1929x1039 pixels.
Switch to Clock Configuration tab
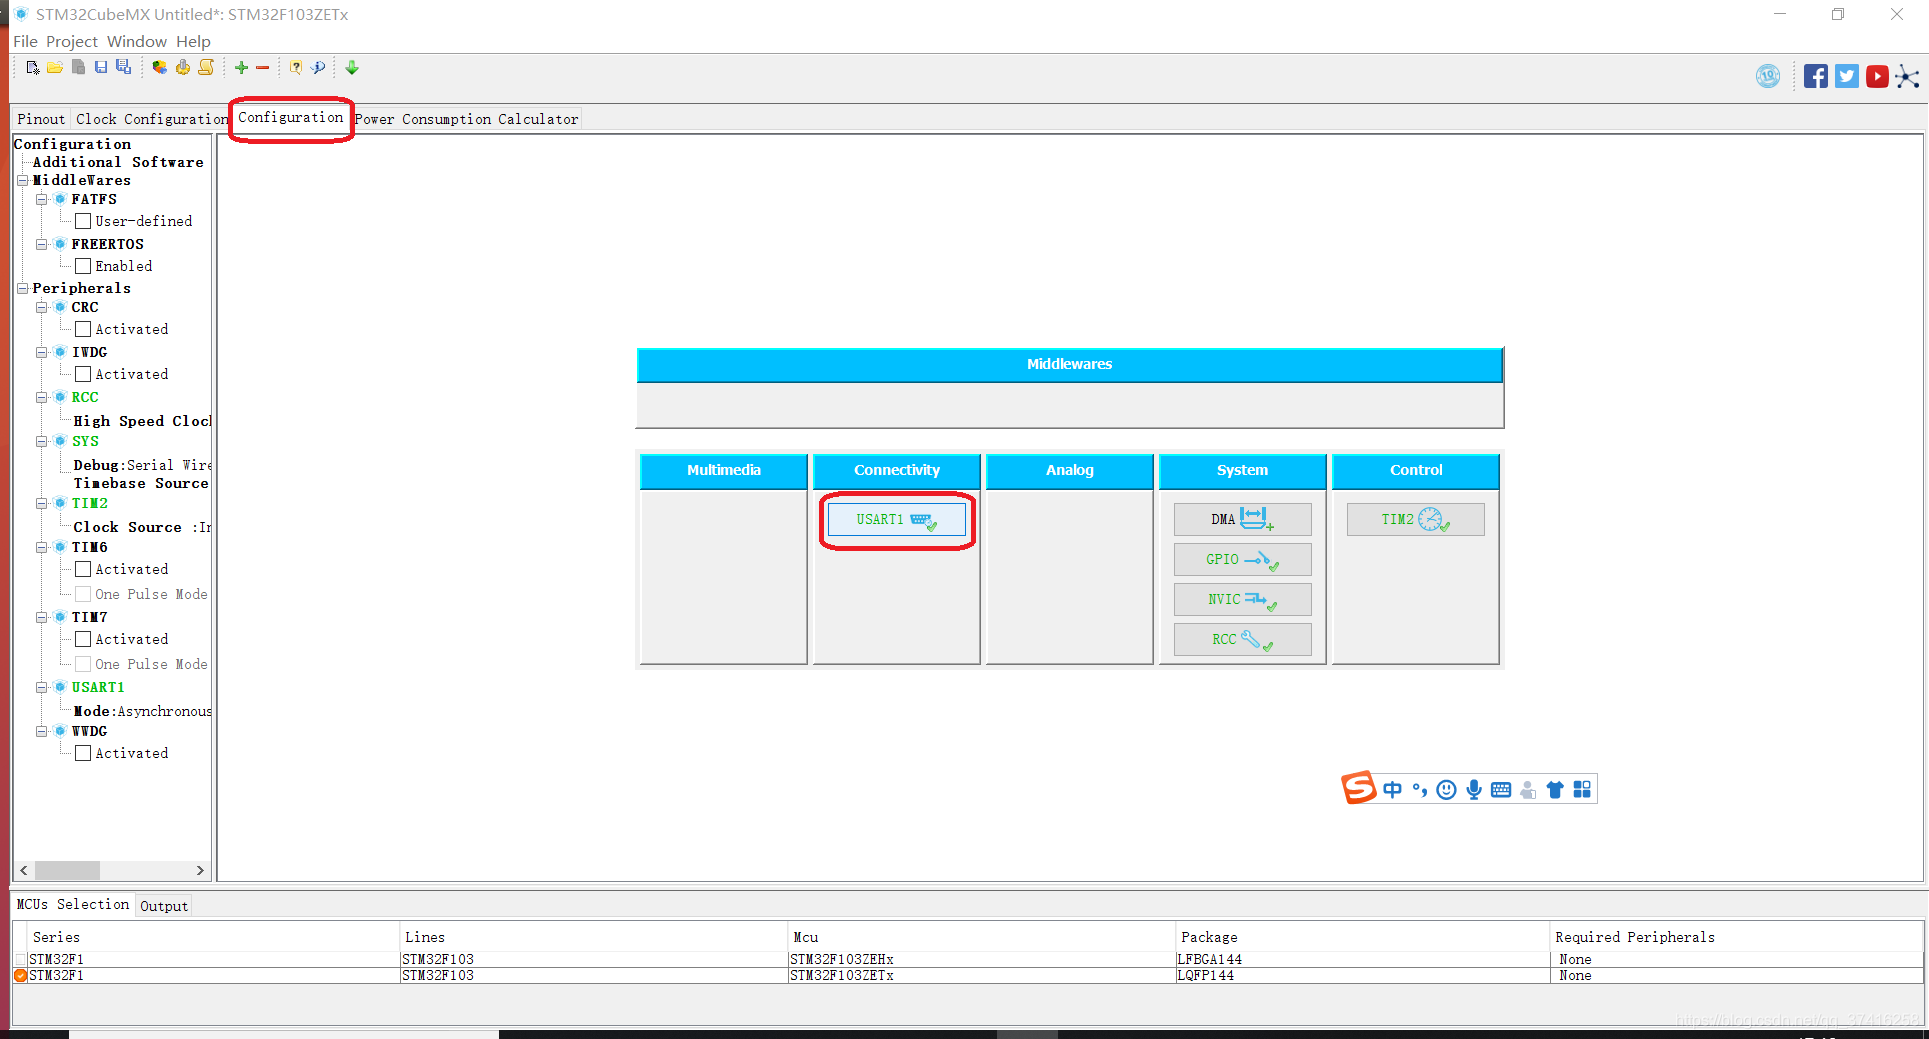pyautogui.click(x=151, y=119)
